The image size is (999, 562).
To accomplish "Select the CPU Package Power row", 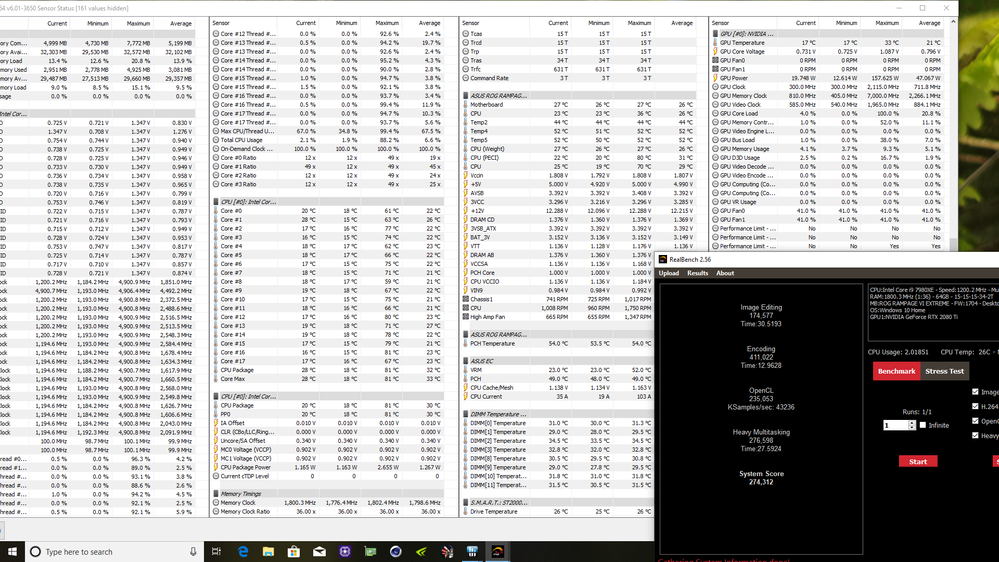I will pos(327,467).
